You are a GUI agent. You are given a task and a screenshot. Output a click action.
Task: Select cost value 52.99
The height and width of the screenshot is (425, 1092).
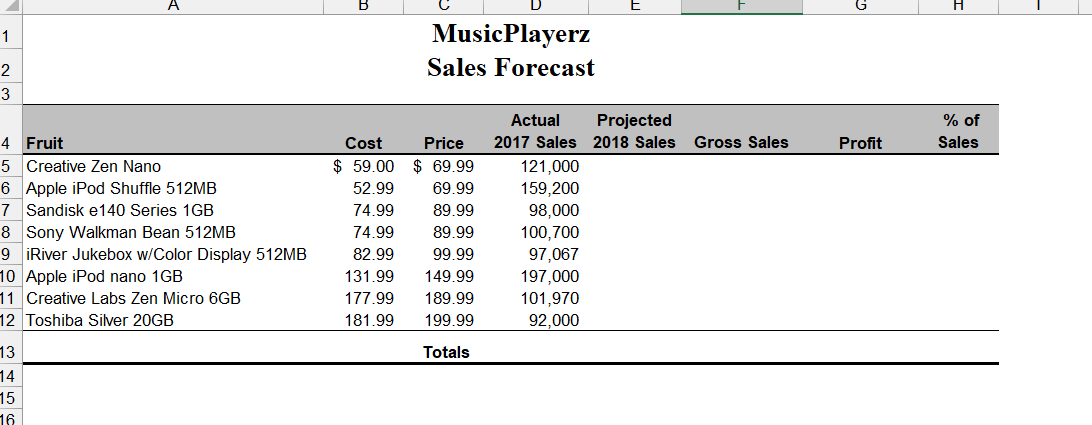click(x=364, y=188)
